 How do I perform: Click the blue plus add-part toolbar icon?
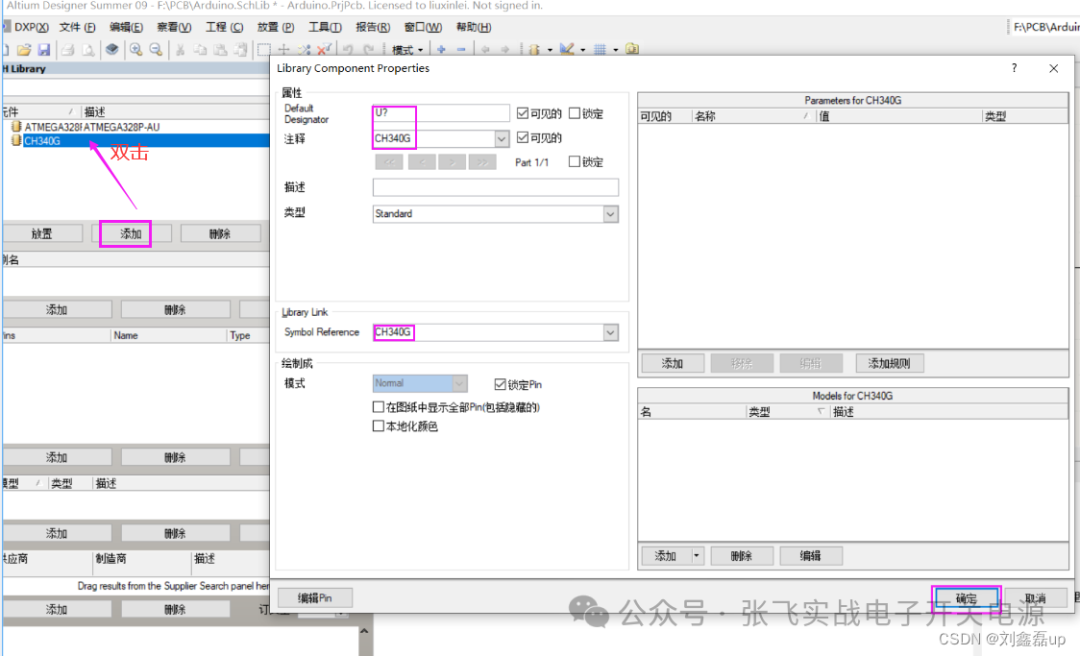click(x=441, y=49)
